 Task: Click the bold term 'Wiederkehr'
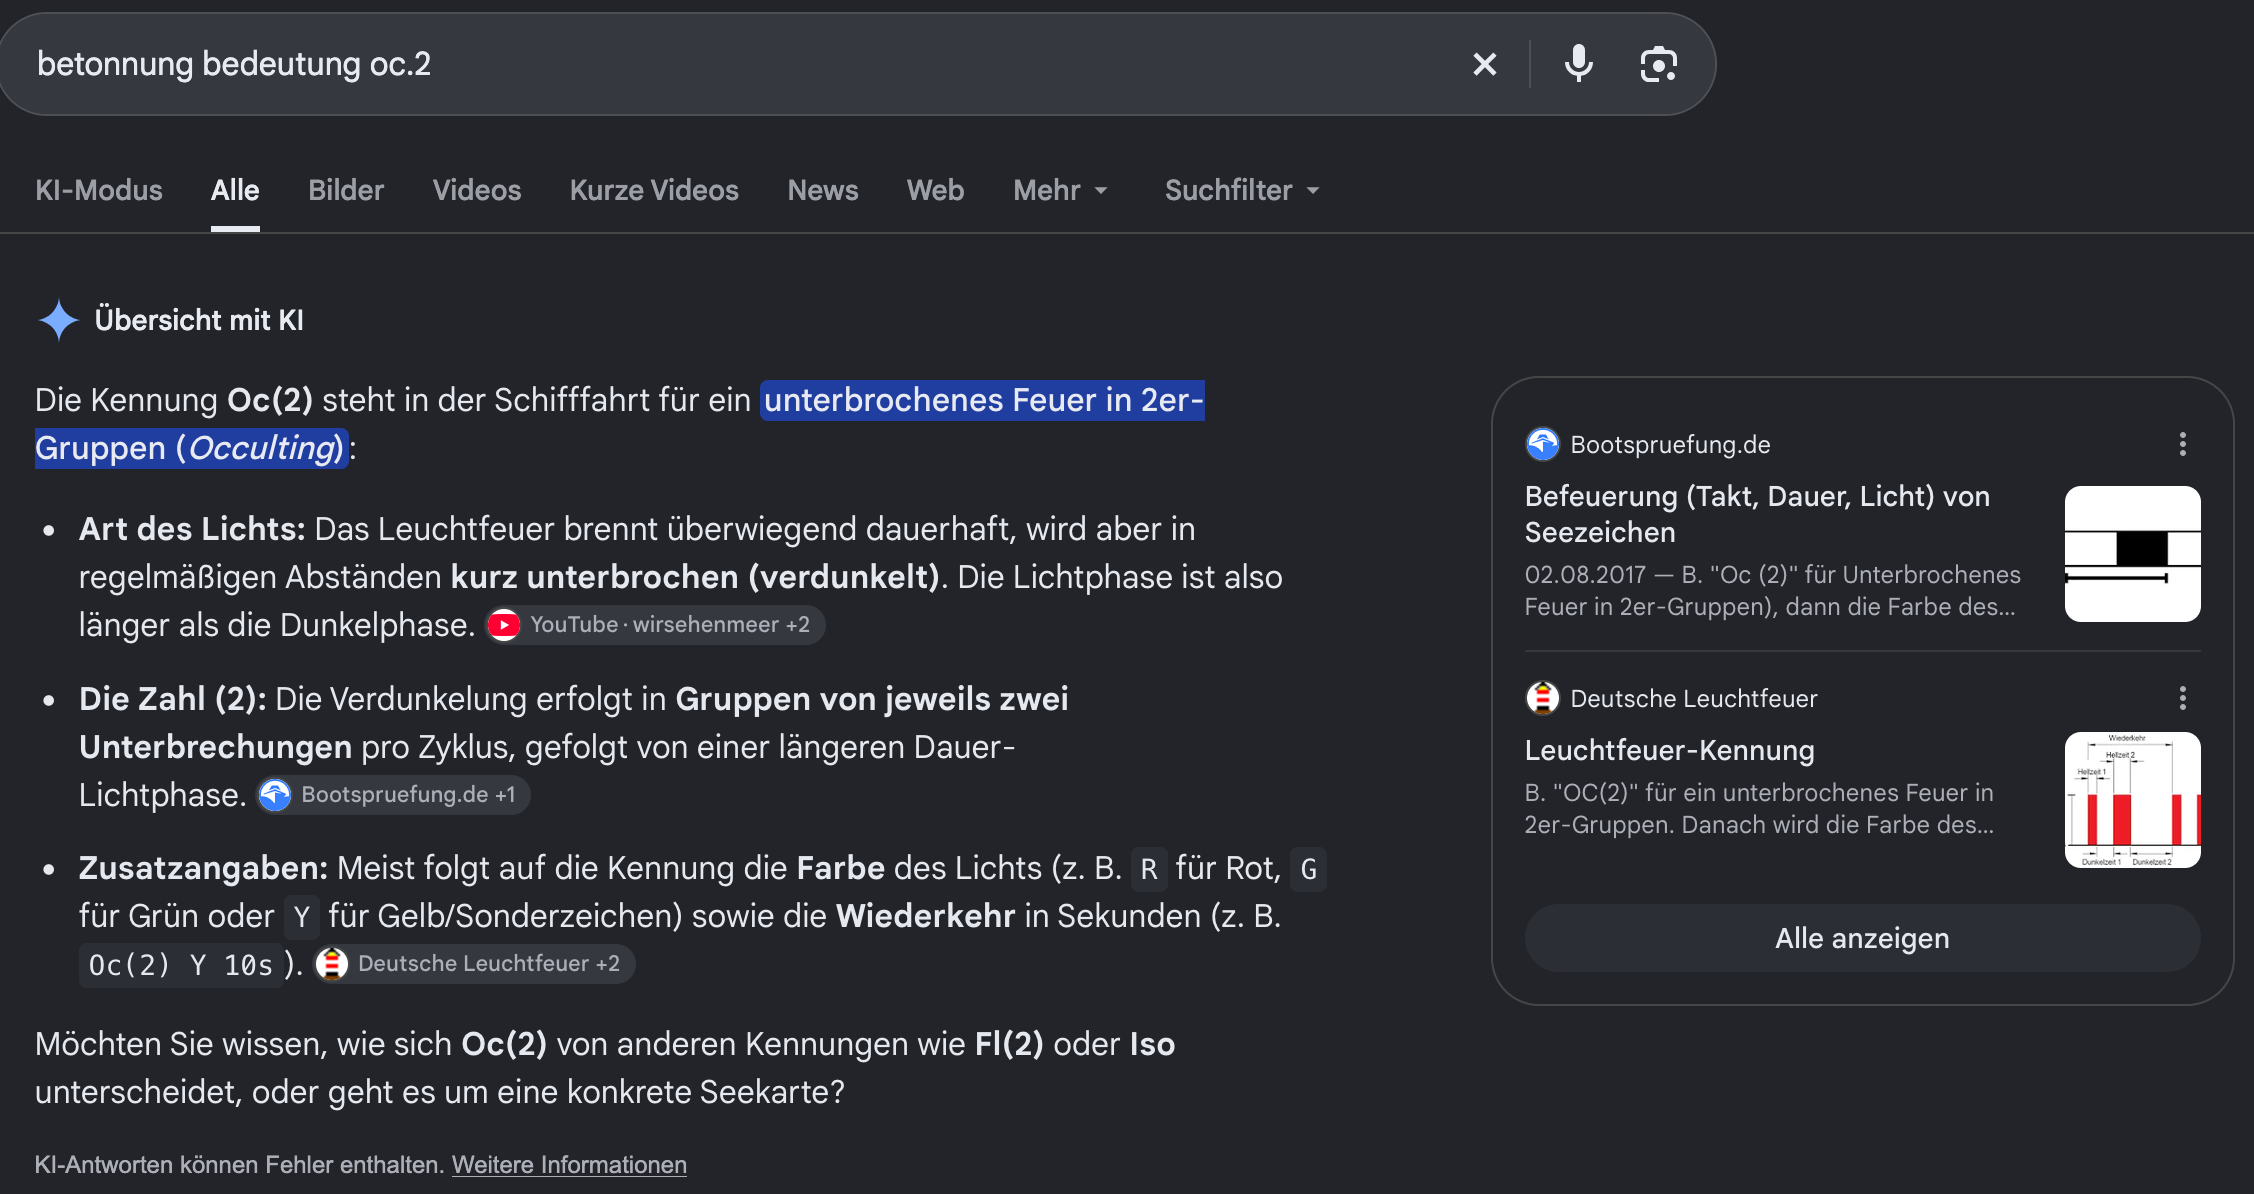925,916
